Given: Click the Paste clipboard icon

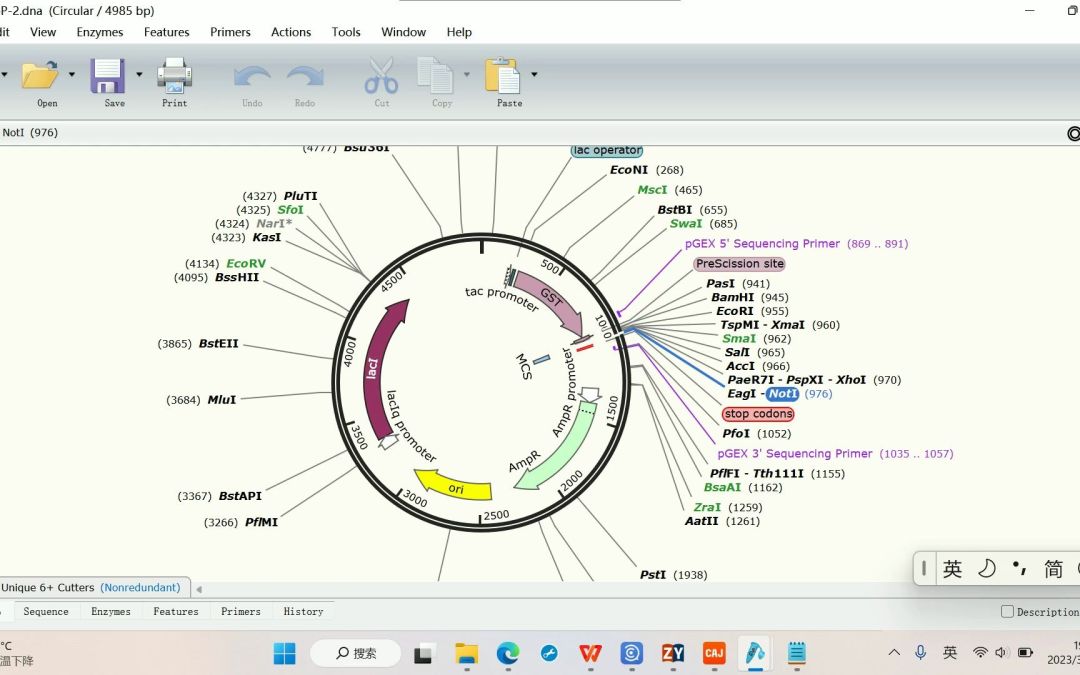Looking at the screenshot, I should click(502, 76).
